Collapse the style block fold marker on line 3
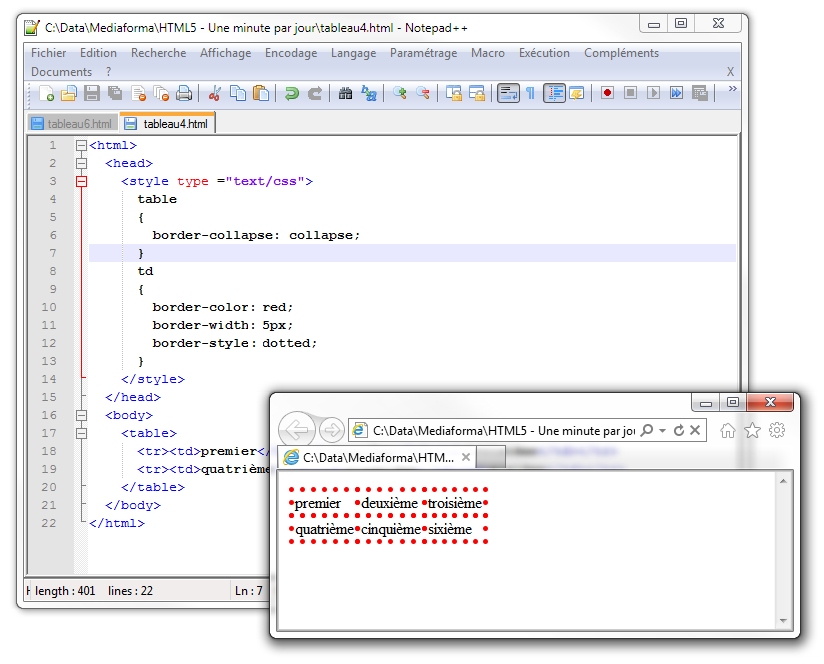This screenshot has height=664, width=824. pos(81,181)
